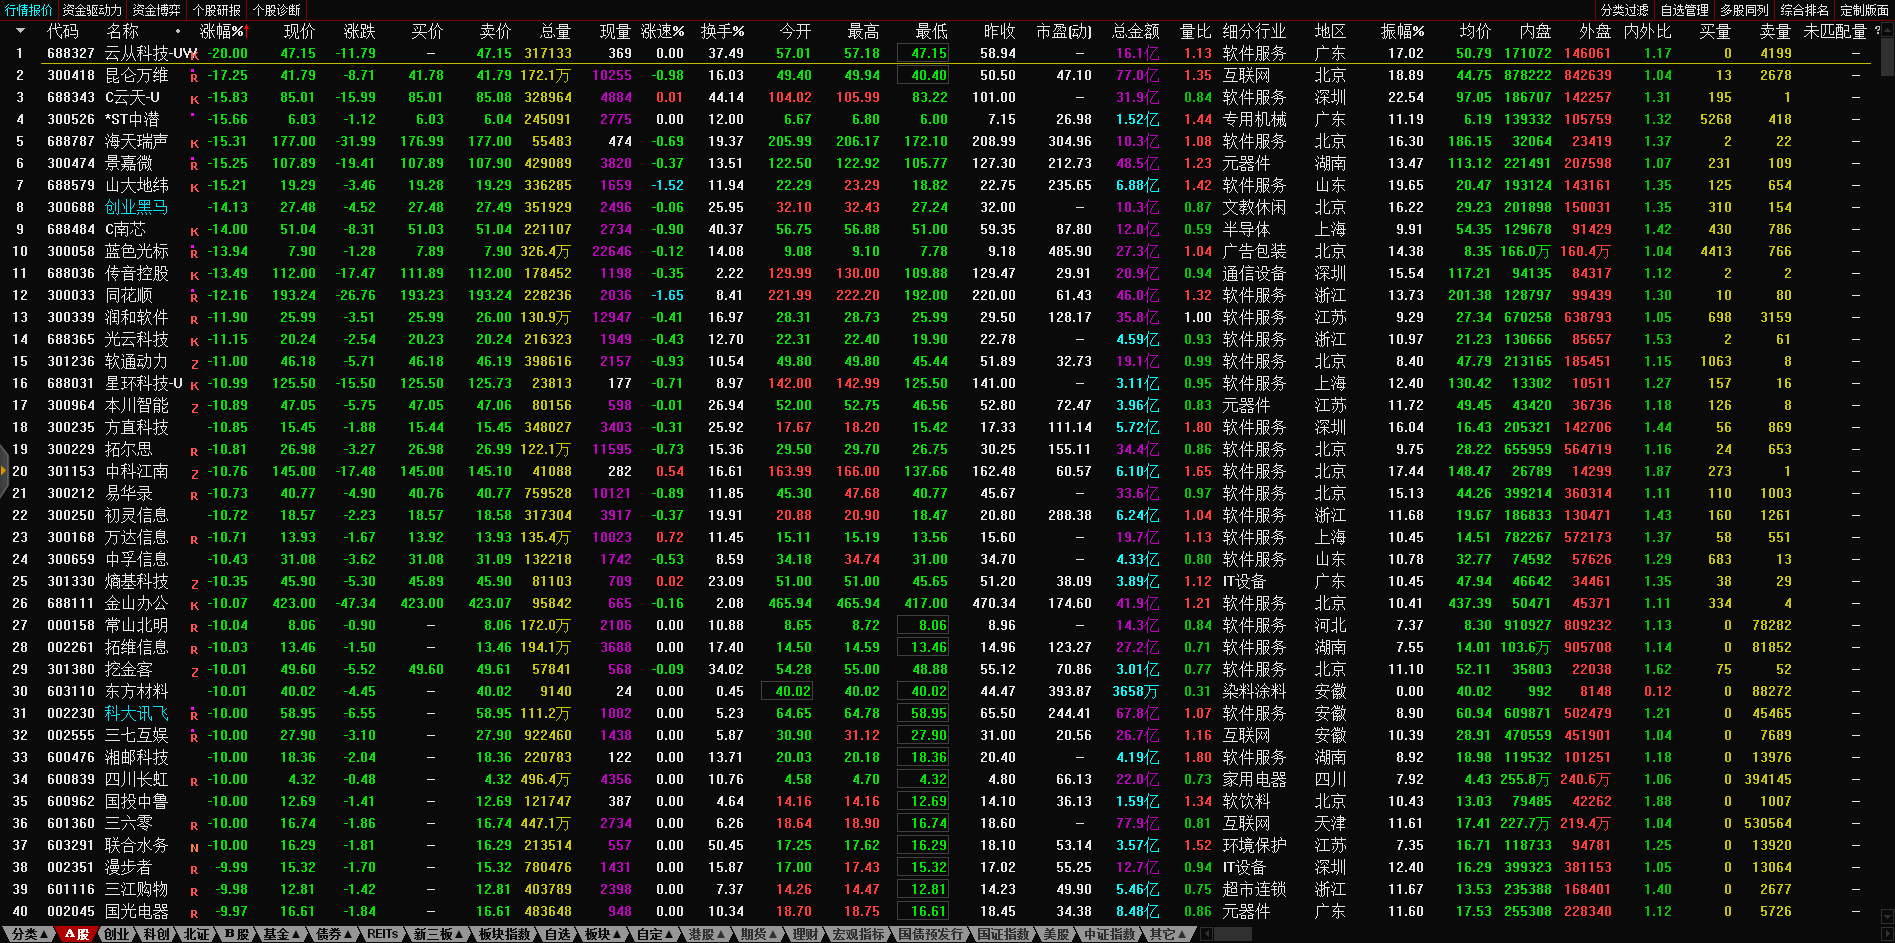Click the K marker beside C云天-U
The width and height of the screenshot is (1895, 943).
coord(194,99)
